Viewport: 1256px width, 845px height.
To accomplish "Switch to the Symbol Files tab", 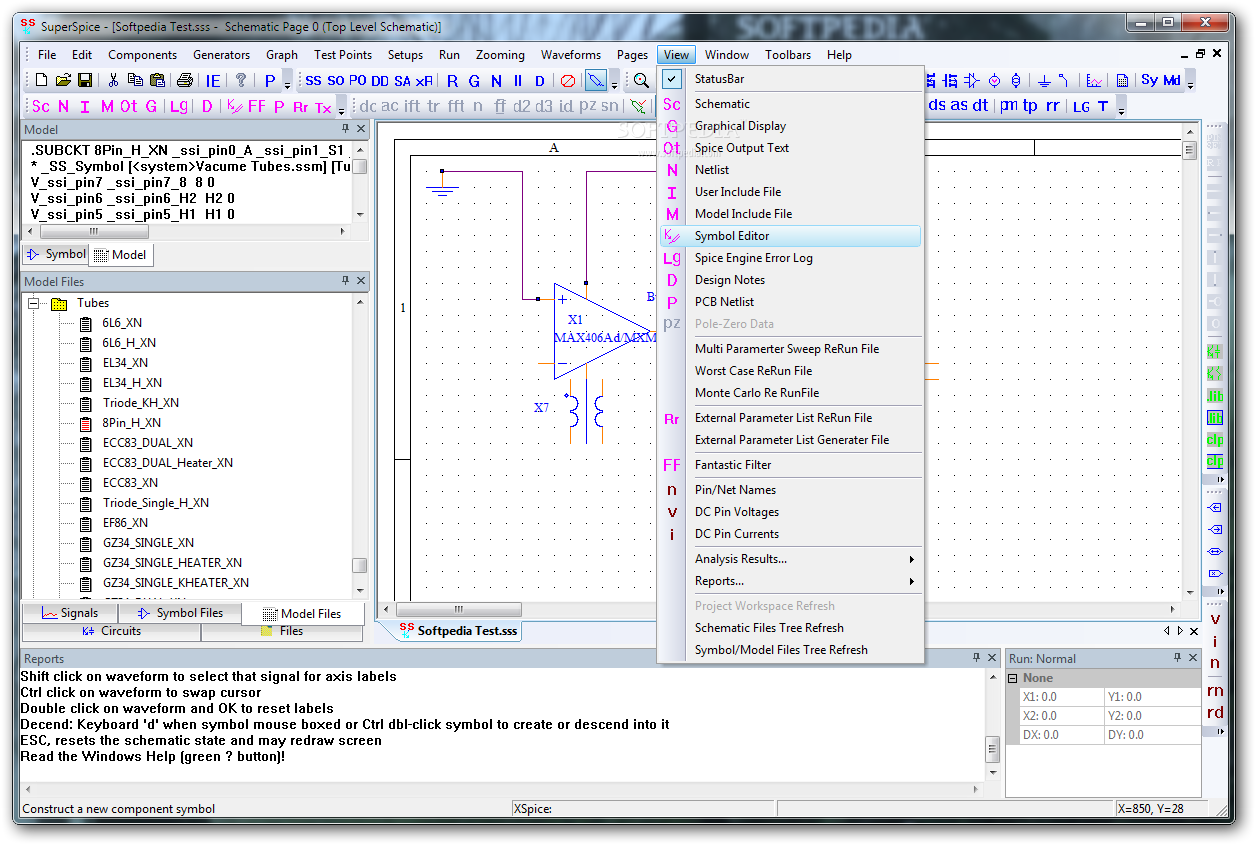I will click(x=180, y=613).
